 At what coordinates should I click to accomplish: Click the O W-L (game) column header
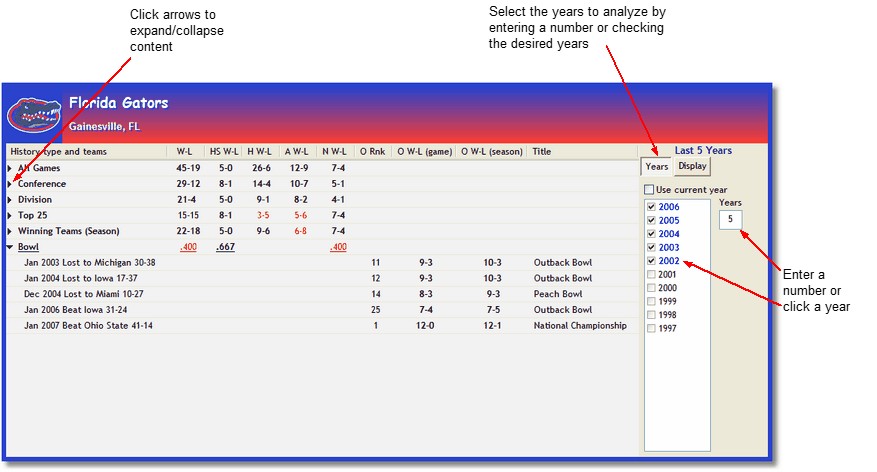(x=425, y=152)
